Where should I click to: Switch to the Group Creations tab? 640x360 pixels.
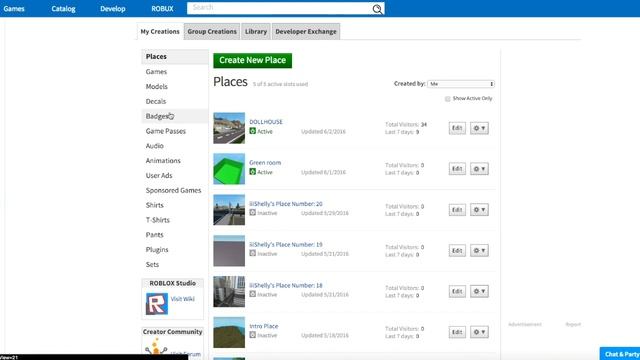(212, 31)
